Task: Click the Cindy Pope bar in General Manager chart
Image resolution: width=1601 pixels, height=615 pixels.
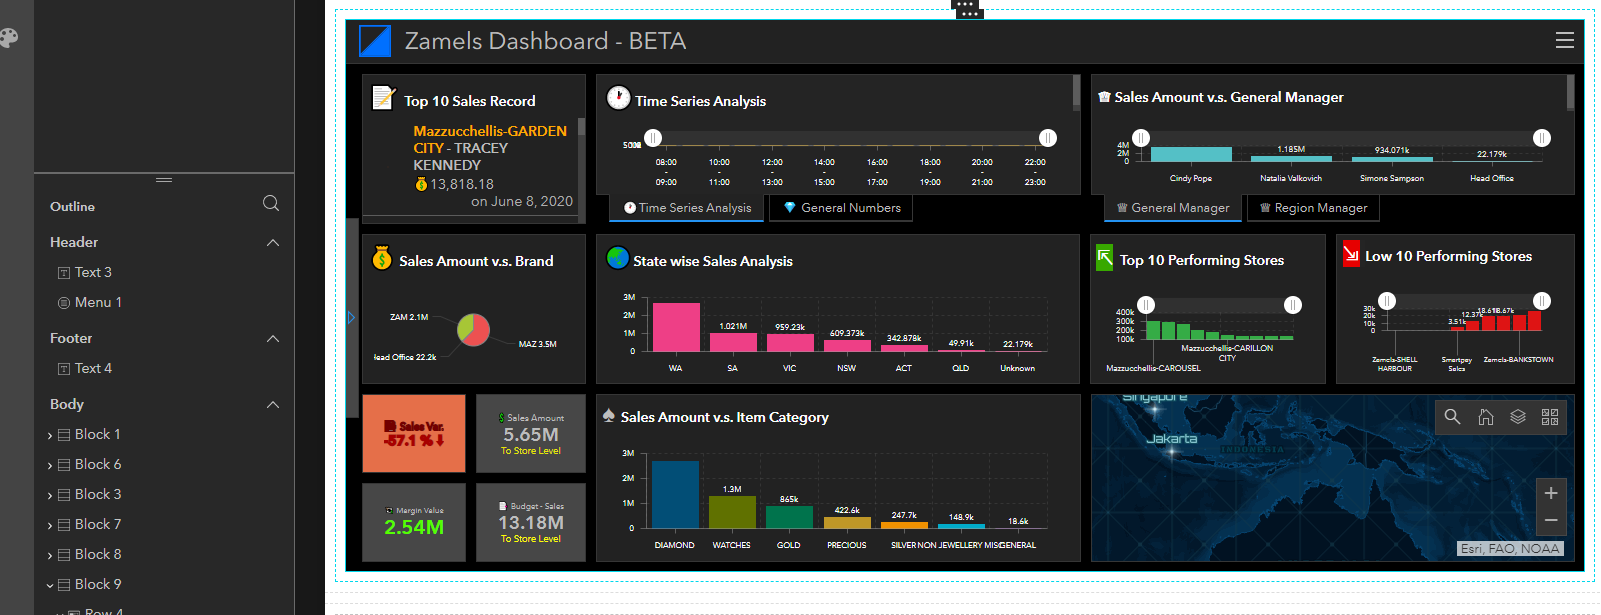Action: coord(1191,154)
